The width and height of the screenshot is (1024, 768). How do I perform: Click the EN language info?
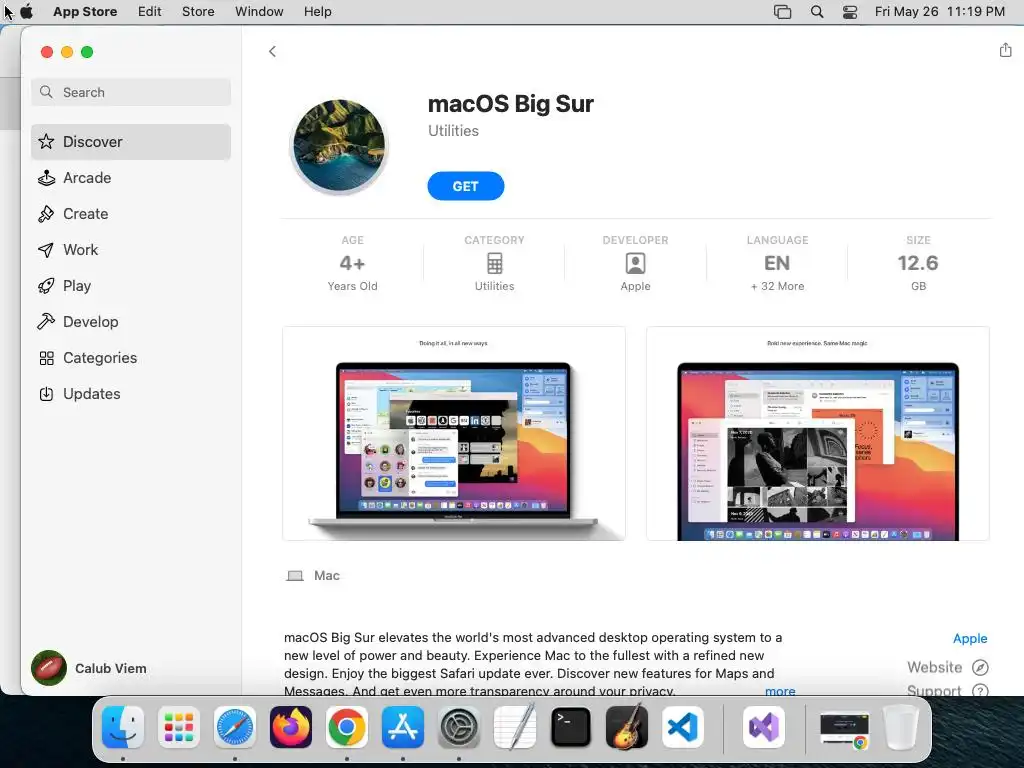pyautogui.click(x=777, y=263)
